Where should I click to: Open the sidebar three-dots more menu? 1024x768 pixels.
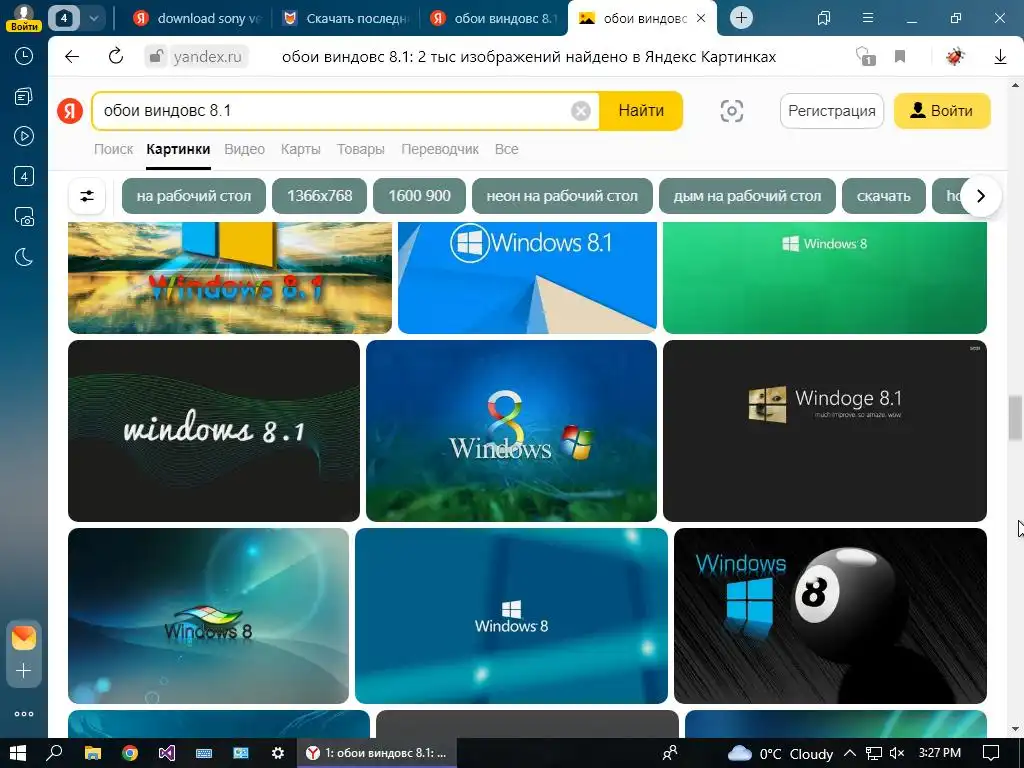pos(24,714)
